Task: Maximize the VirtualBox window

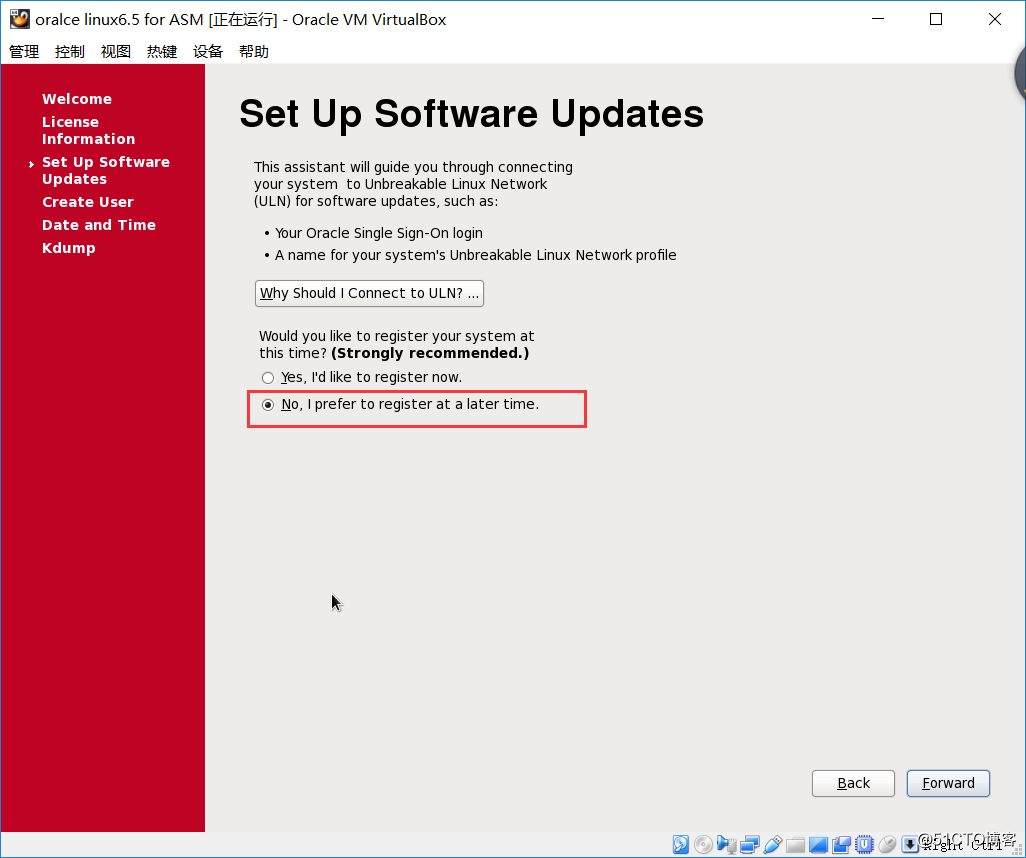Action: (936, 19)
